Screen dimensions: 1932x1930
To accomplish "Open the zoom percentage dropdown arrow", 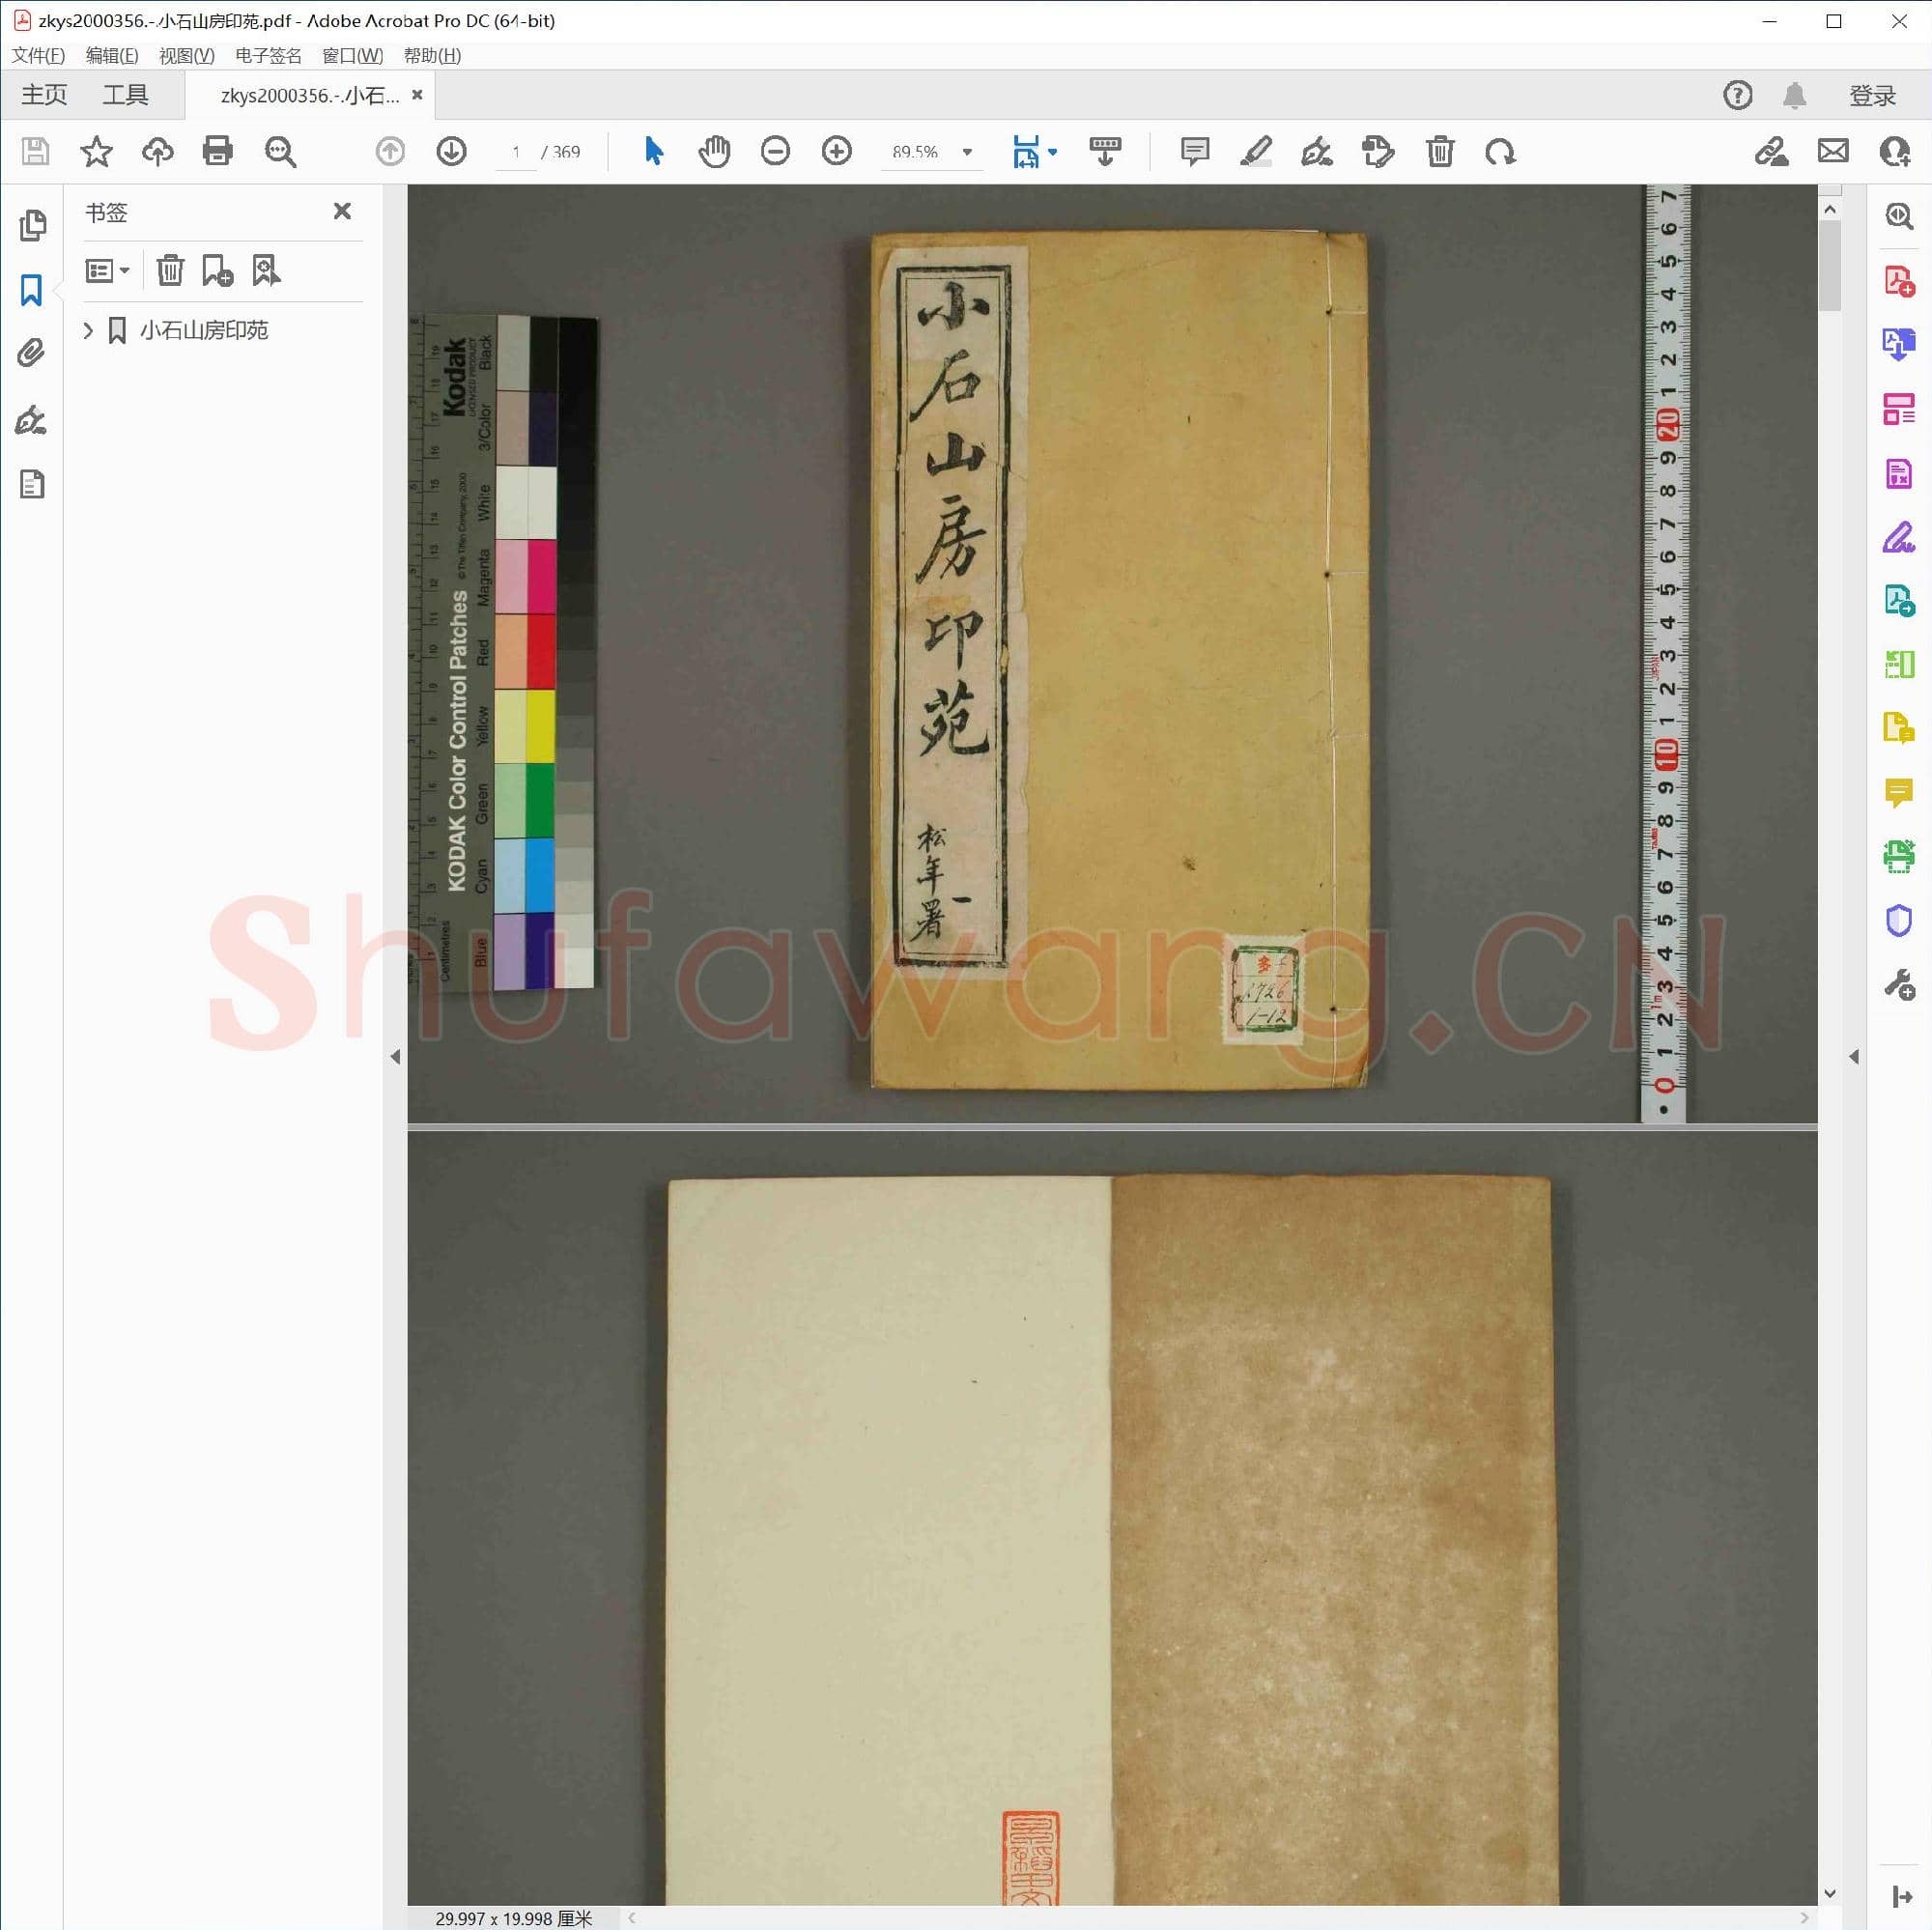I will click(x=966, y=152).
